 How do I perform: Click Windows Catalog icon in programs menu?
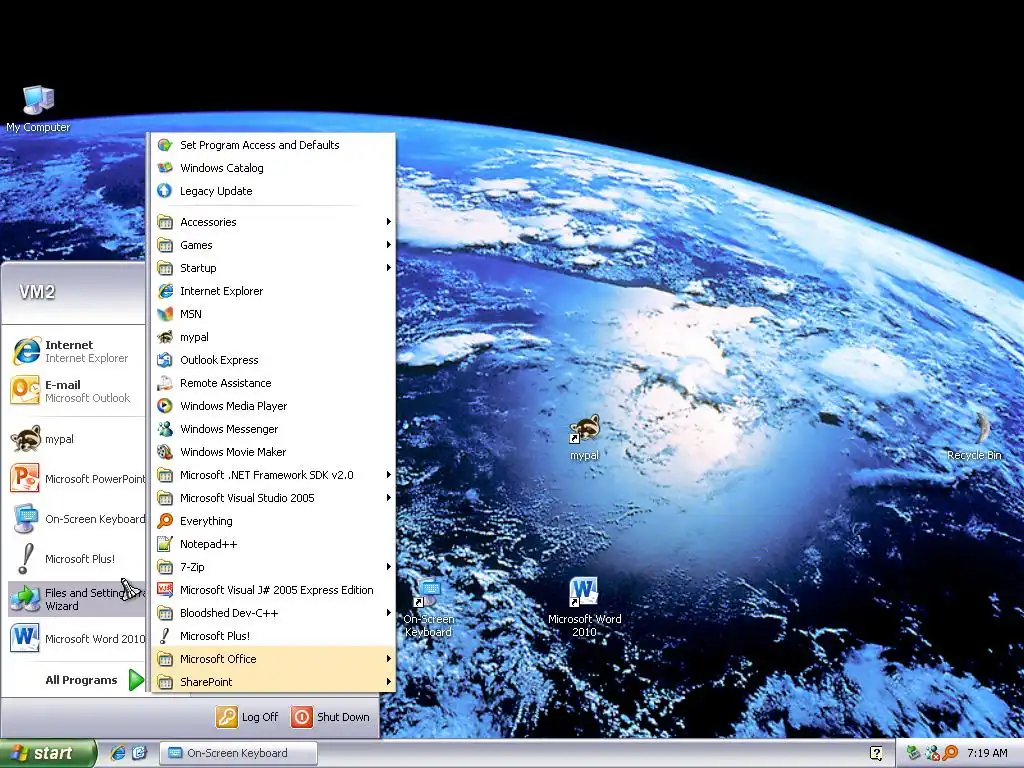click(x=165, y=168)
